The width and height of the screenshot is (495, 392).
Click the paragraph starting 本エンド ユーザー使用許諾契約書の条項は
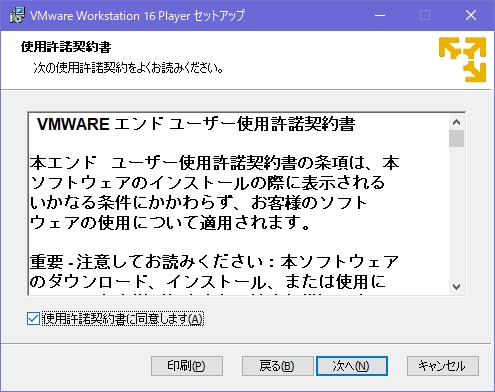click(214, 193)
